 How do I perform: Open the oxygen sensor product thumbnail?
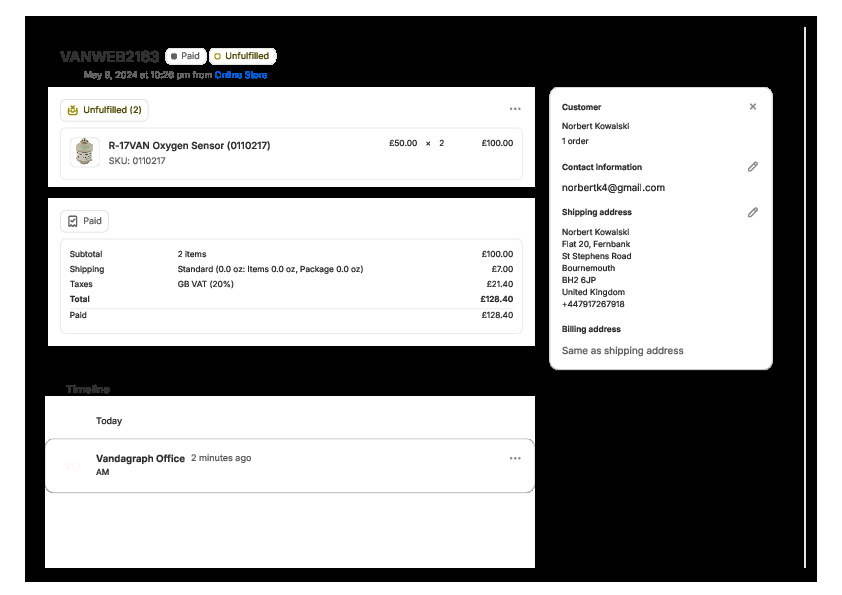85,152
